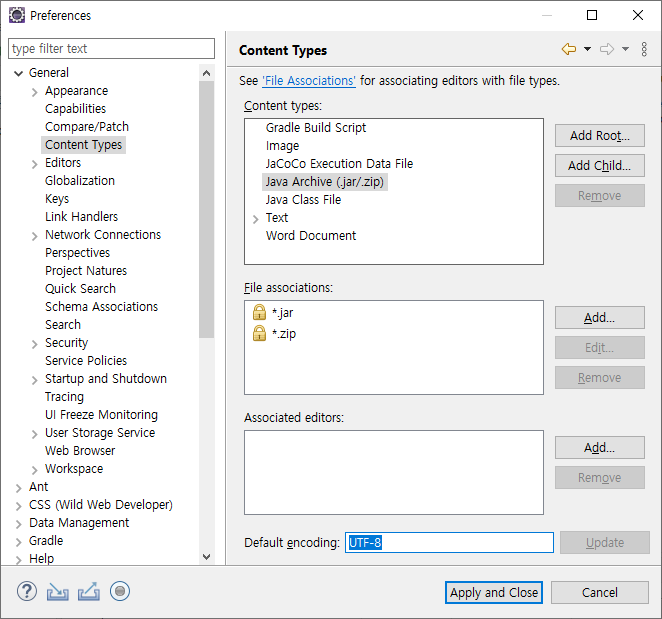The width and height of the screenshot is (662, 619).
Task: Select Gradle Build Script content type
Action: (x=316, y=128)
